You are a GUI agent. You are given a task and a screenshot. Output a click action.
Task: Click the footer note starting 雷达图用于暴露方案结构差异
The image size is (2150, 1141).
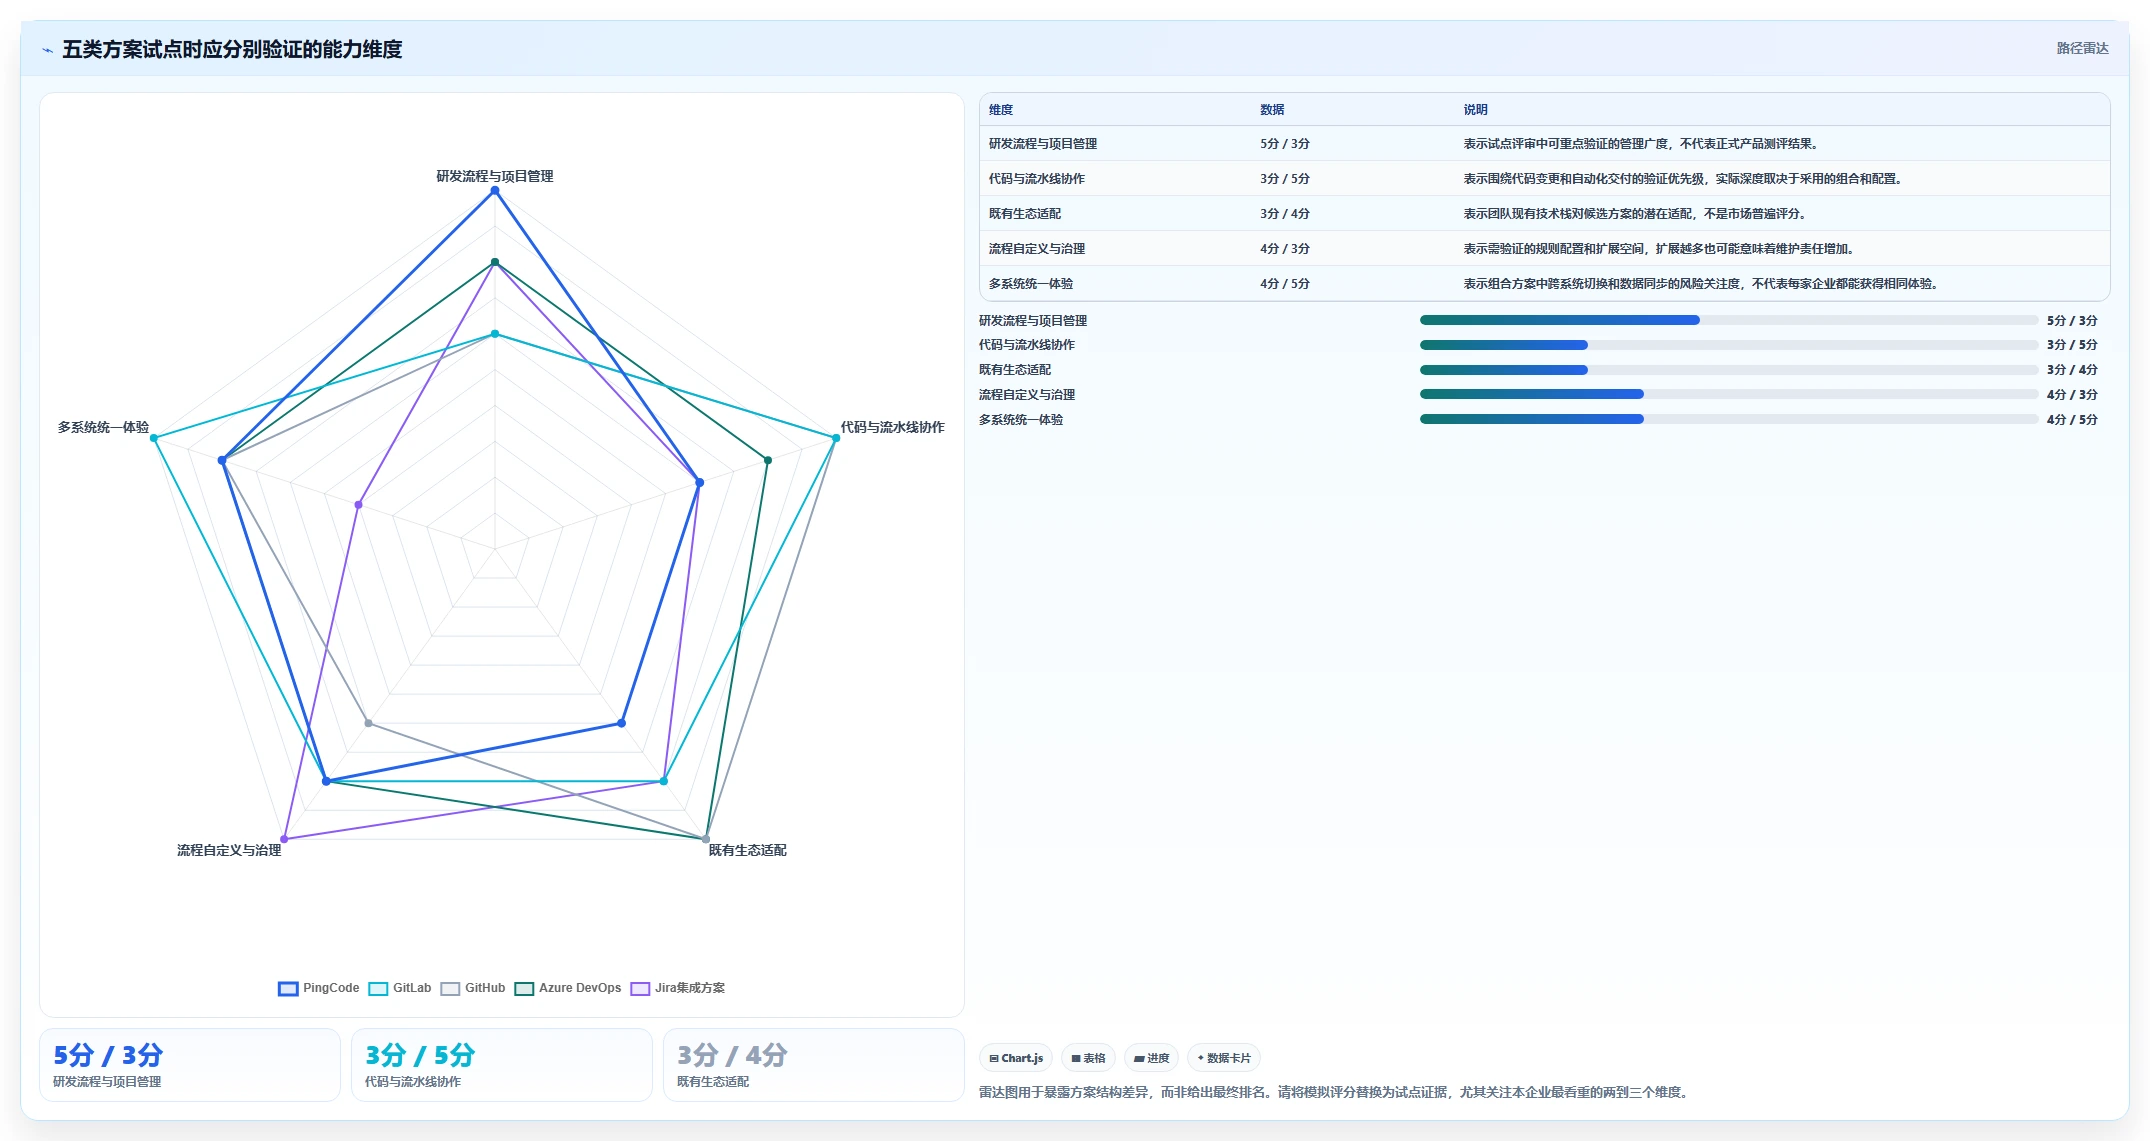(1336, 1092)
